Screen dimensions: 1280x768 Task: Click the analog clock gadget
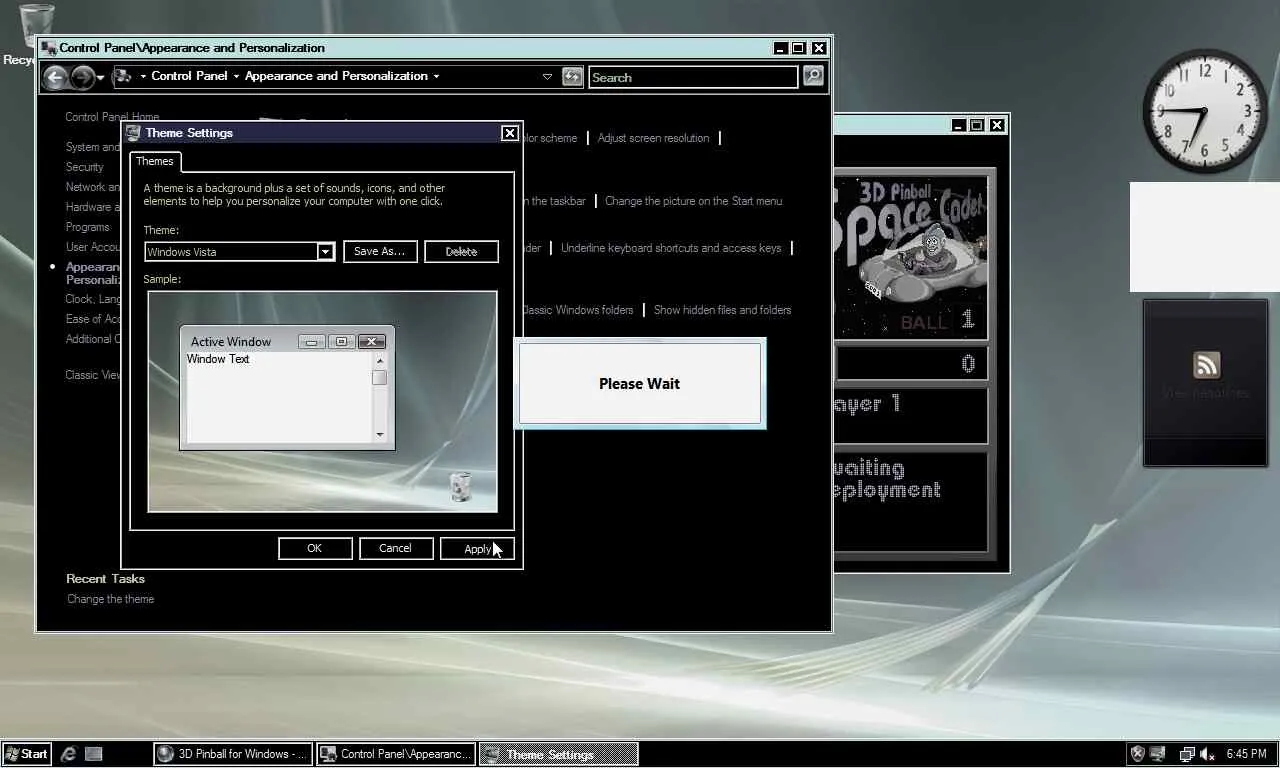click(1204, 110)
